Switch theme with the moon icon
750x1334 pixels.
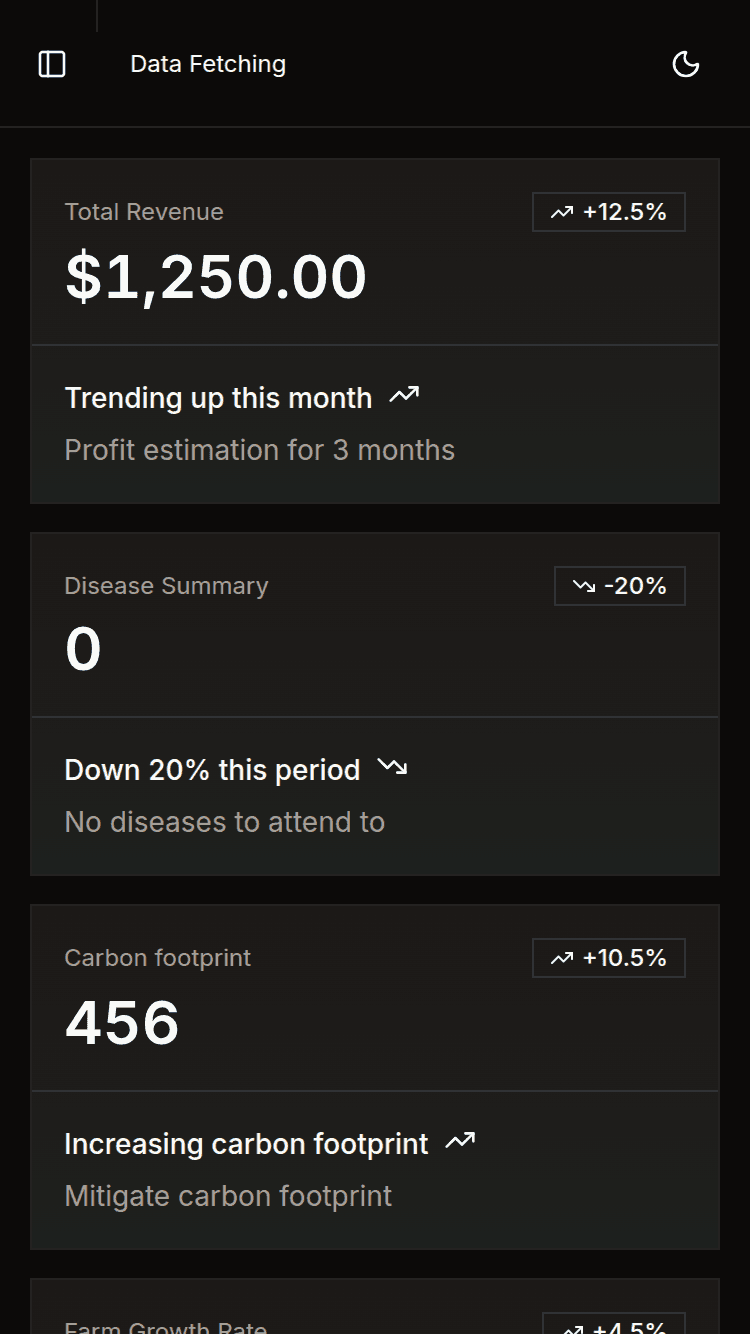pos(686,64)
